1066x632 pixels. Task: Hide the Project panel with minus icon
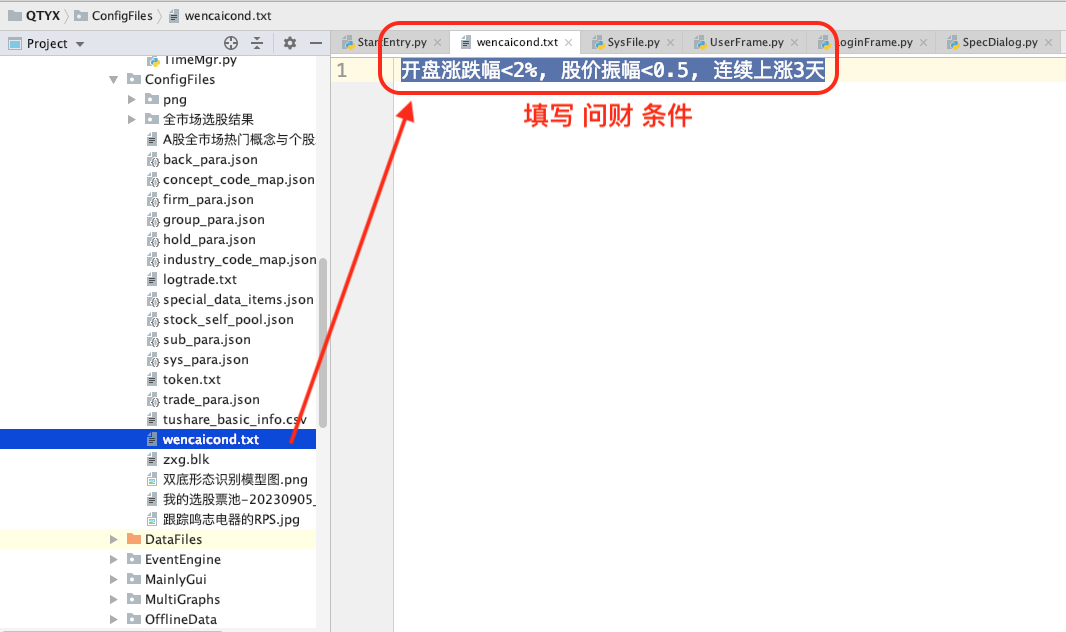(315, 43)
